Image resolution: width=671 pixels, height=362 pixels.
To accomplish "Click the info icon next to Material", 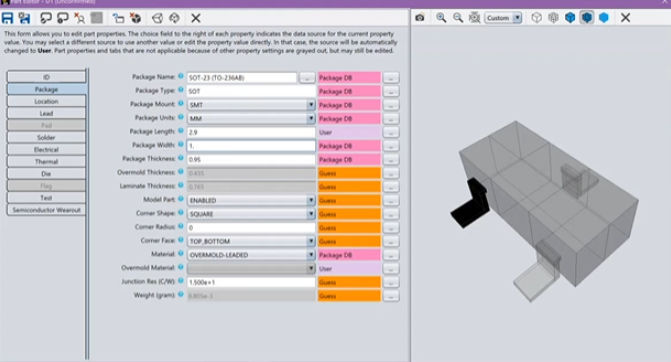I will [x=181, y=254].
